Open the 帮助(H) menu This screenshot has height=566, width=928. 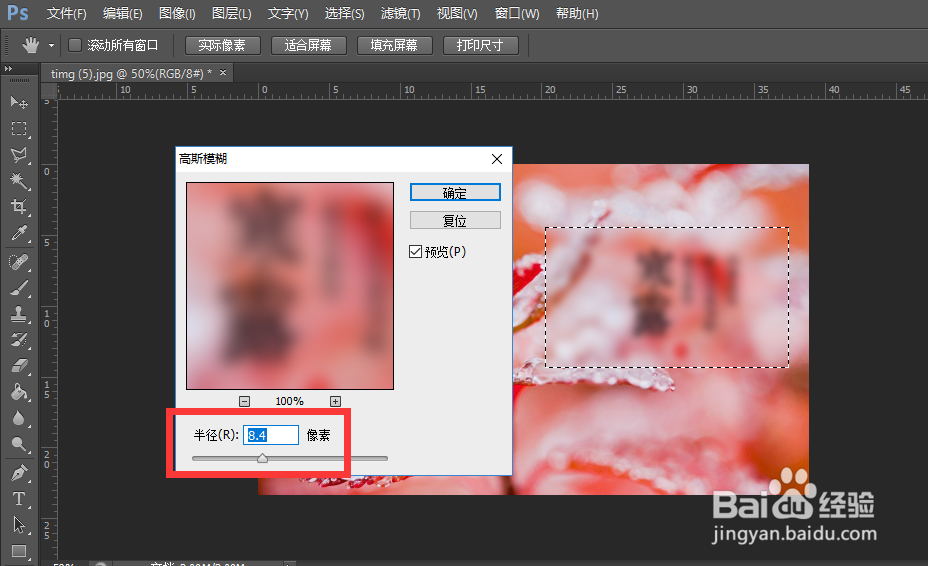[x=577, y=13]
